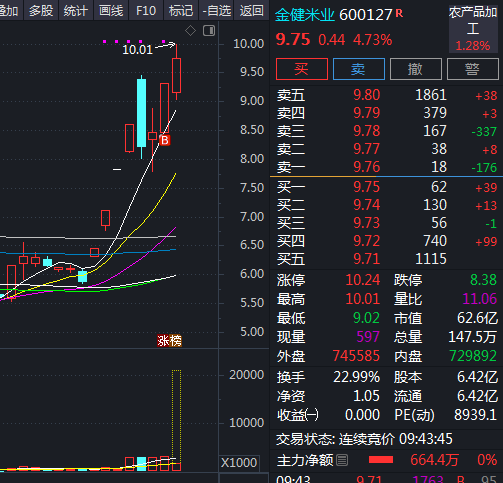Open the 统计 statistics menu

76,11
